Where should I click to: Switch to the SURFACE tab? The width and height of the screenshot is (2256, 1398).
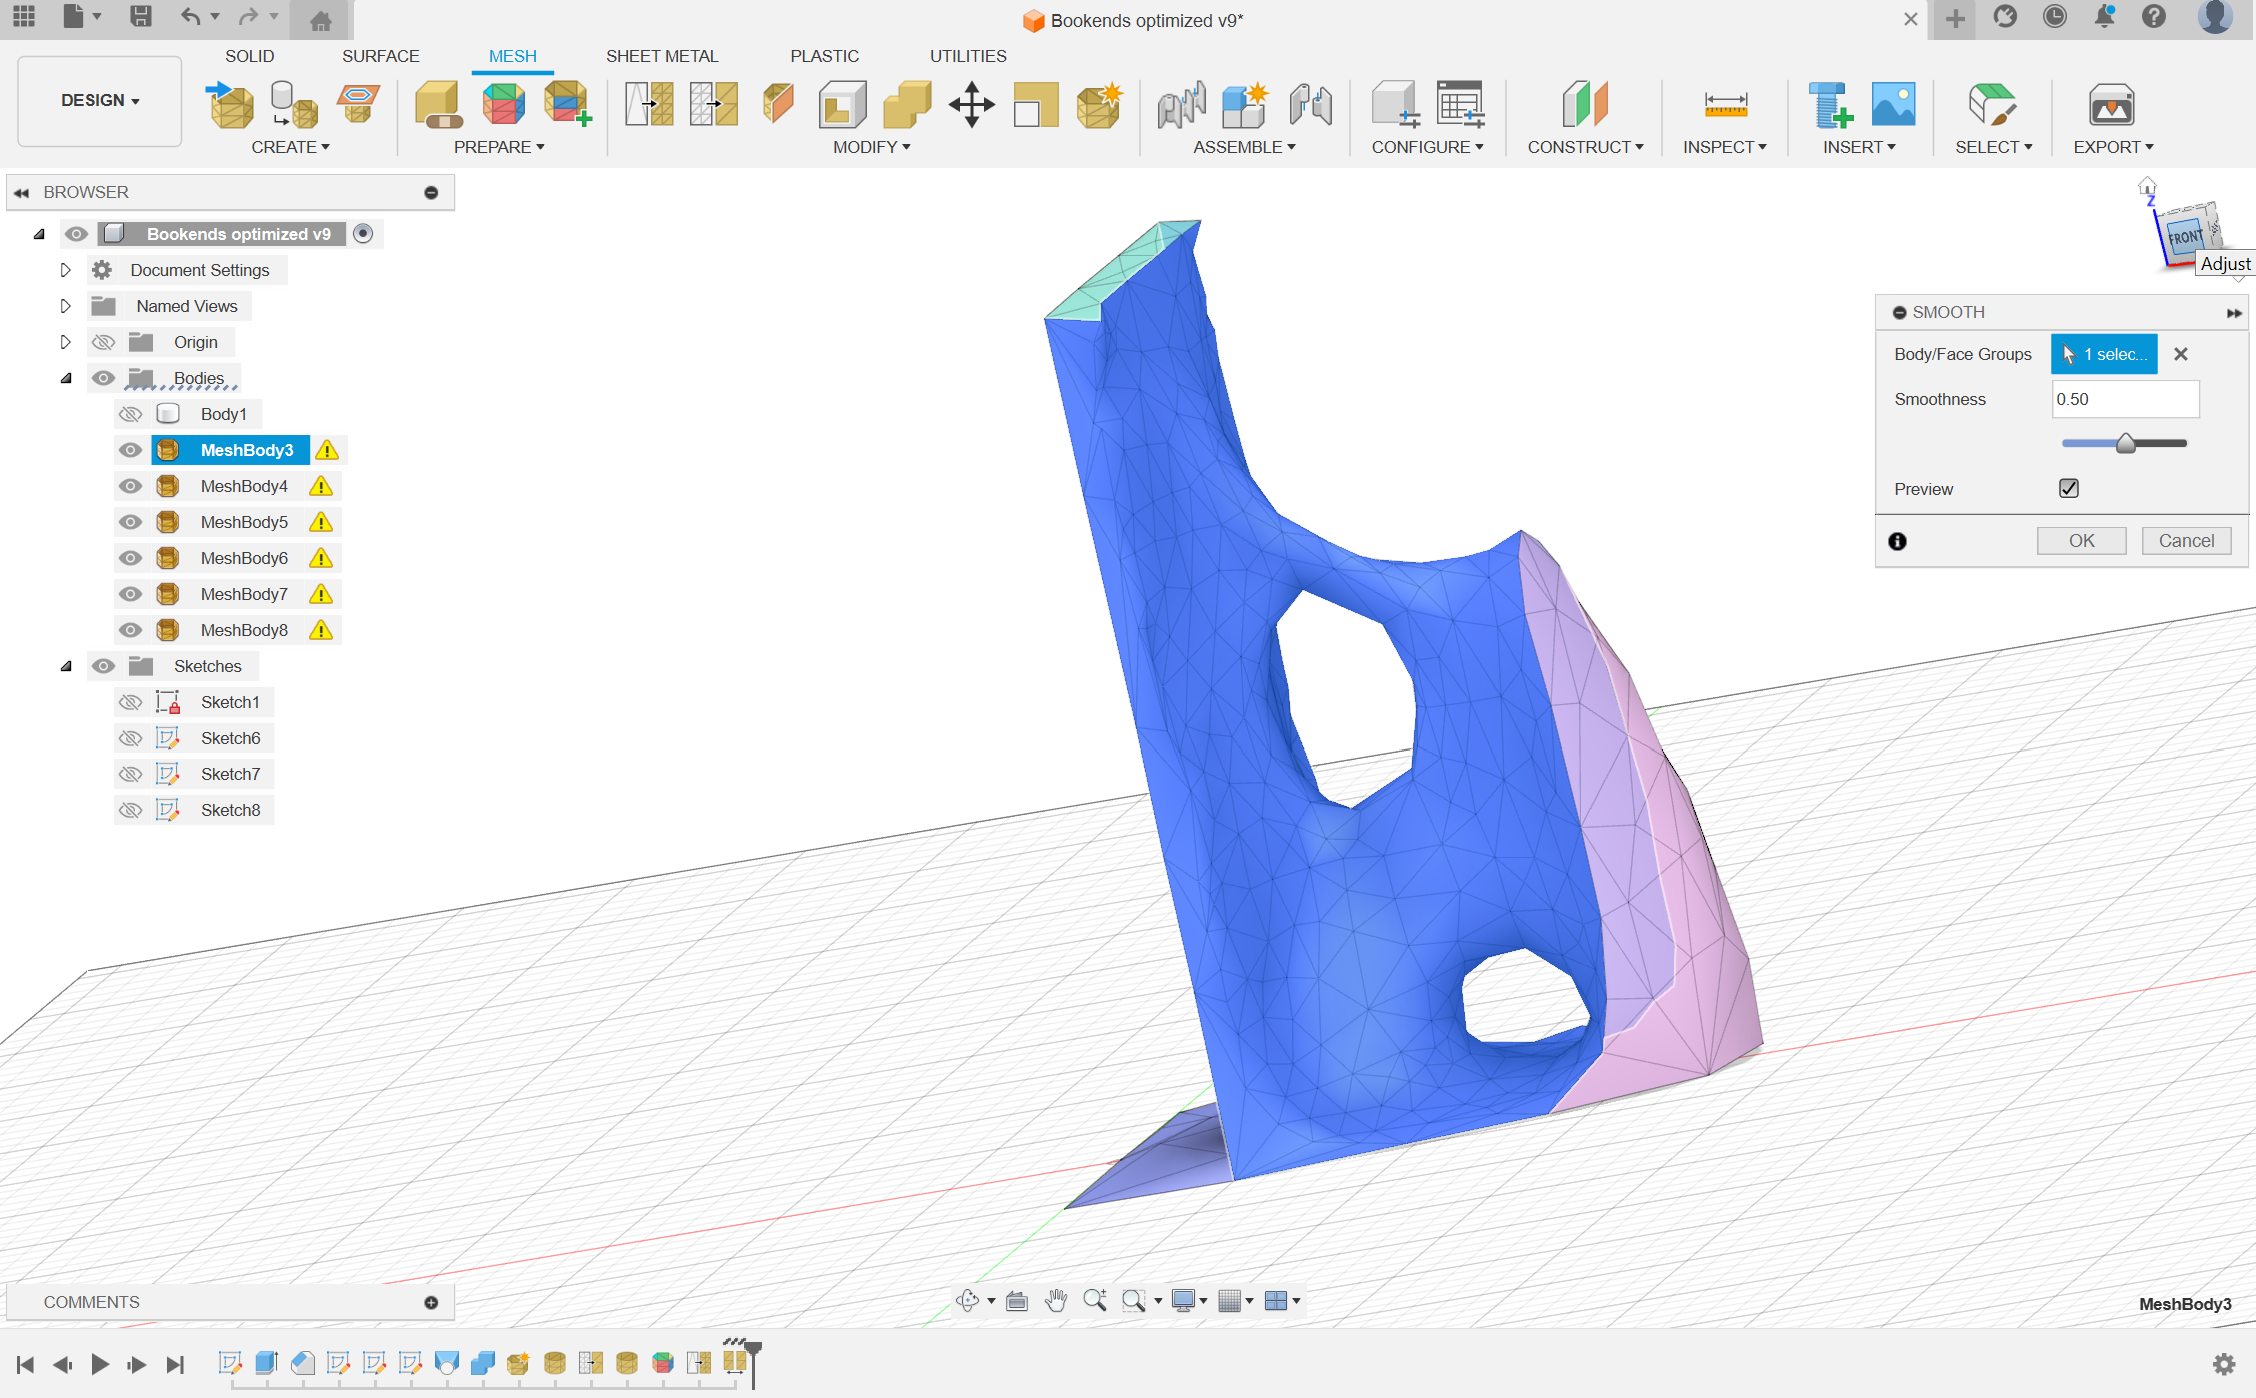click(380, 56)
